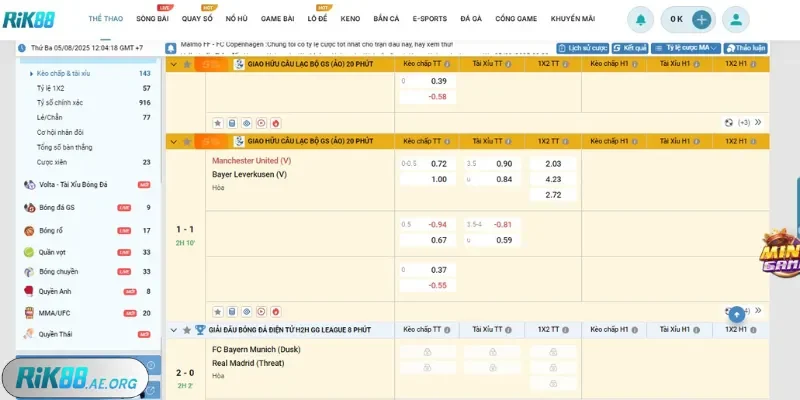The width and height of the screenshot is (800, 400).
Task: Favorite the H2H GG League star
Action: 186,329
